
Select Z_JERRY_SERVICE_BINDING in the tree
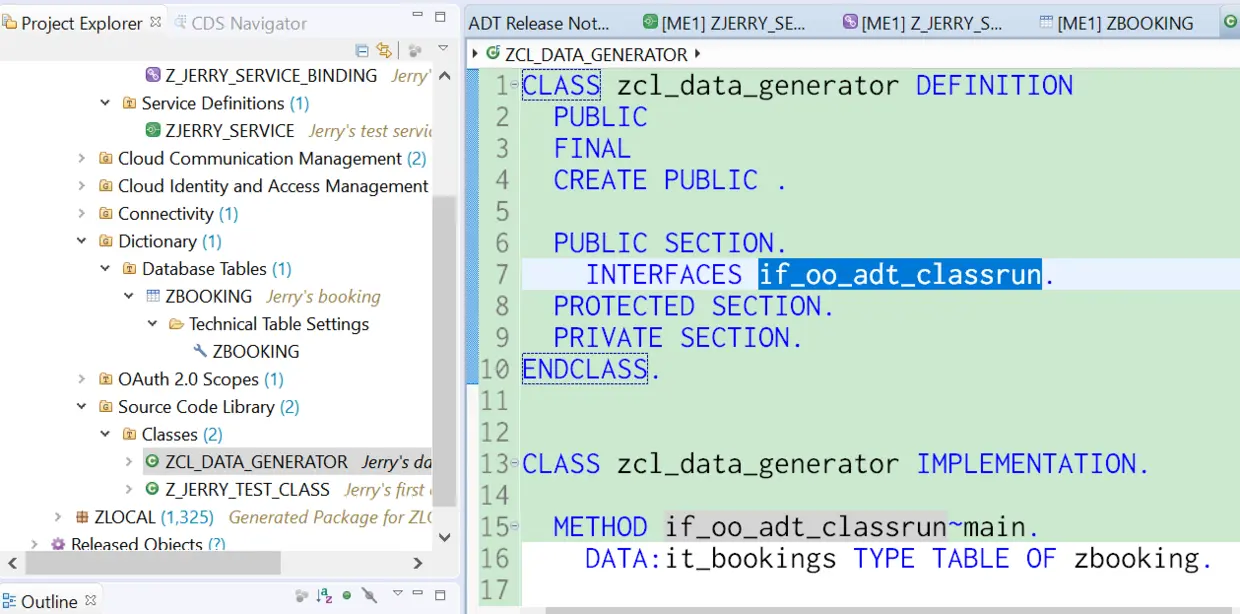(271, 76)
